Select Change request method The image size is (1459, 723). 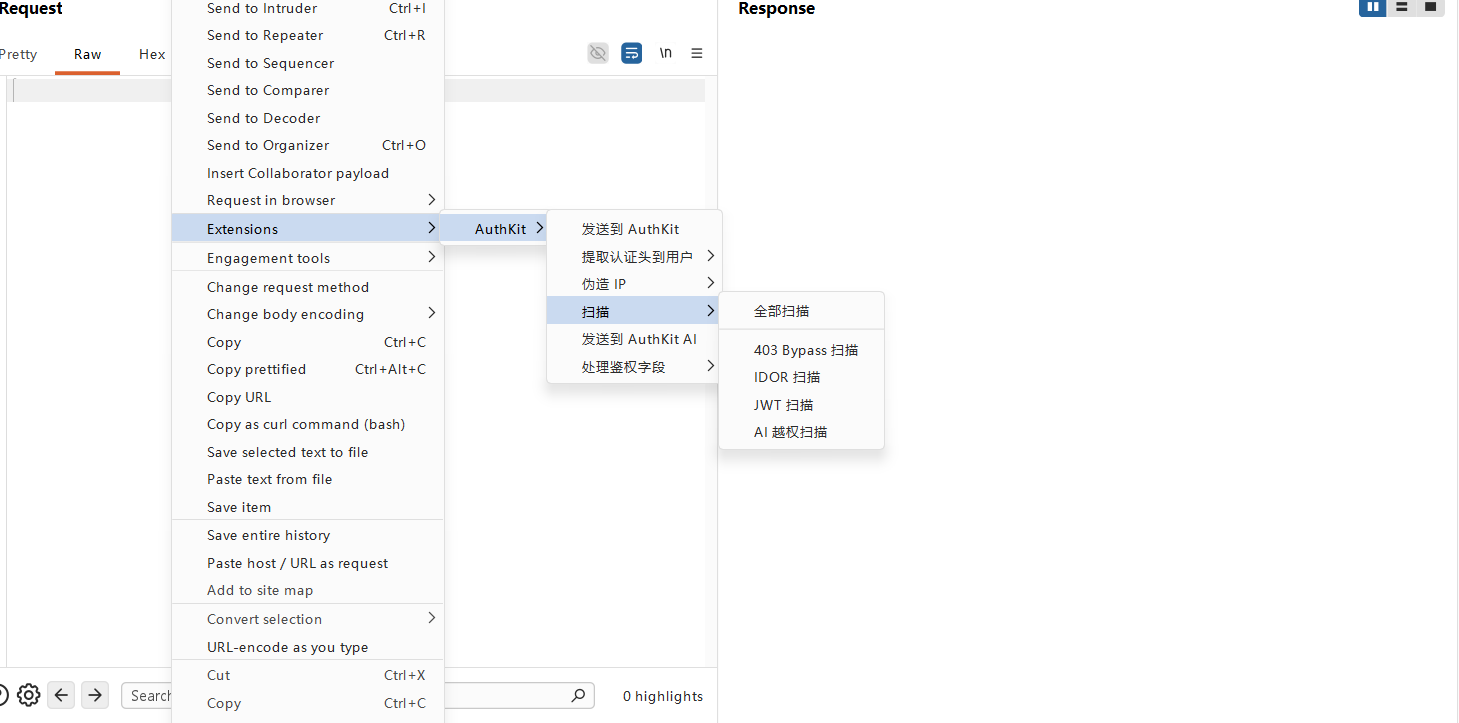tap(308, 287)
